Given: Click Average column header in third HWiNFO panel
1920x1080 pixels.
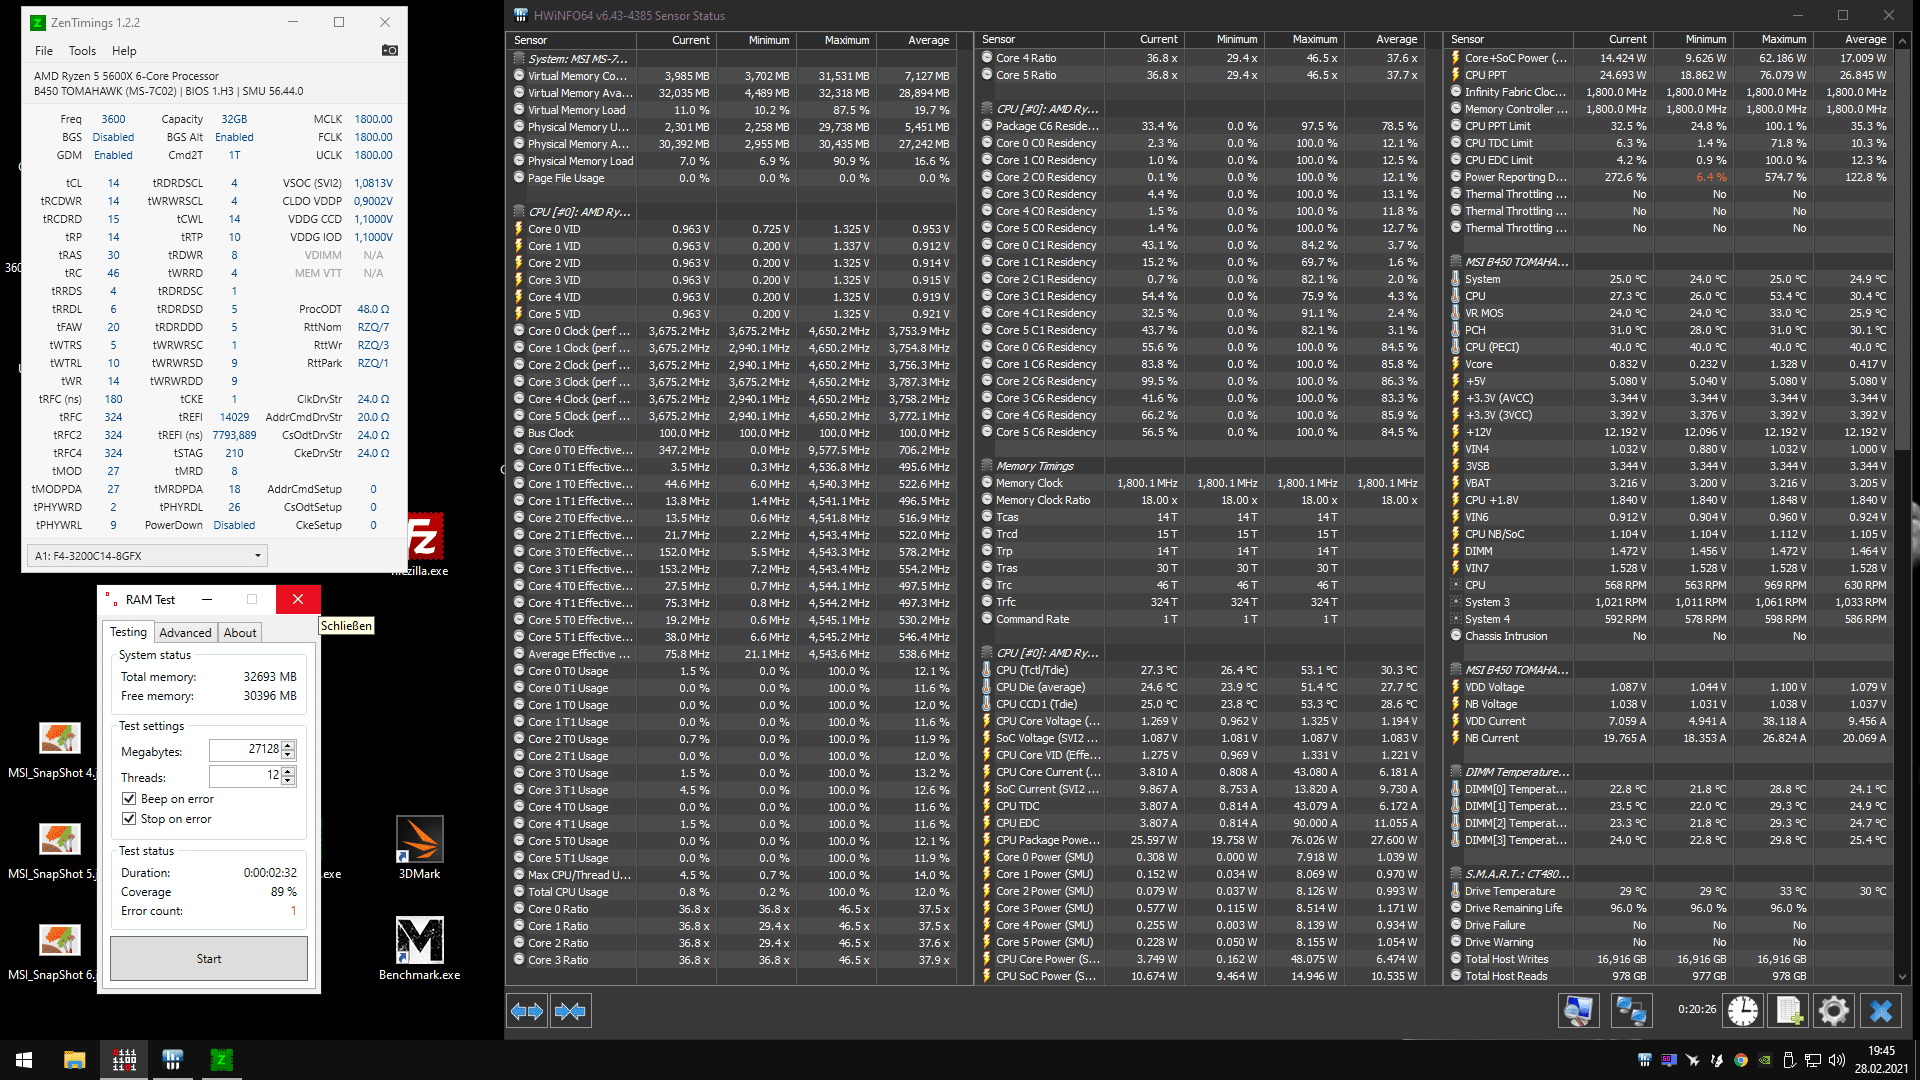Looking at the screenshot, I should [x=1854, y=40].
